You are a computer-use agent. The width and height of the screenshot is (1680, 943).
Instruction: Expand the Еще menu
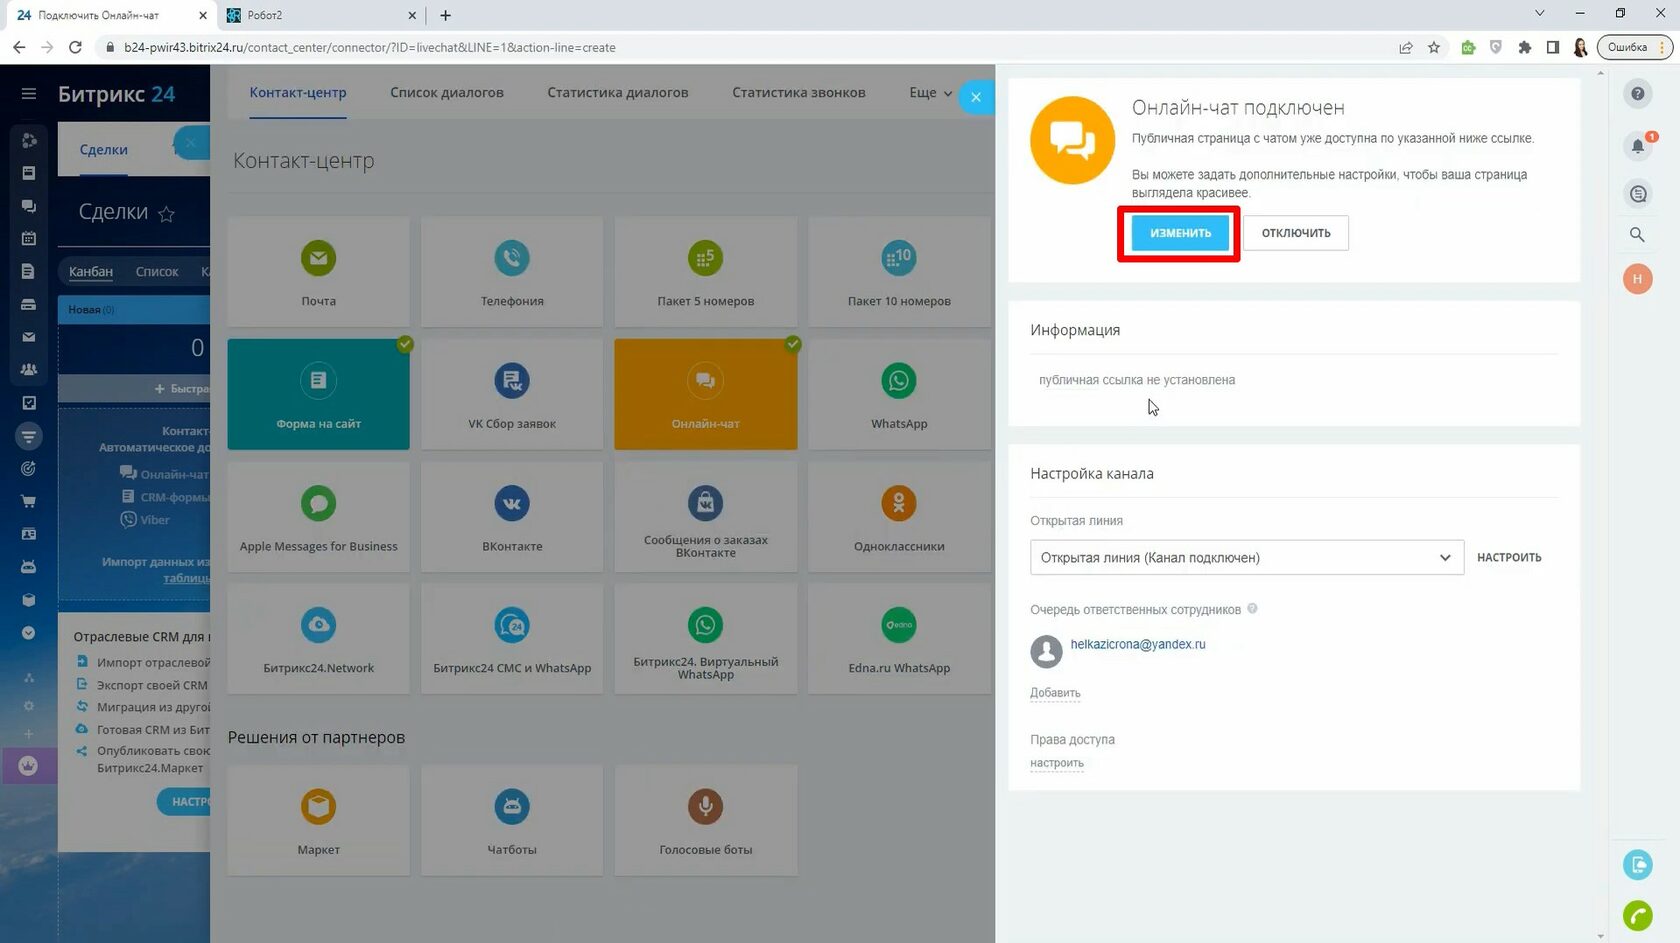click(x=930, y=93)
